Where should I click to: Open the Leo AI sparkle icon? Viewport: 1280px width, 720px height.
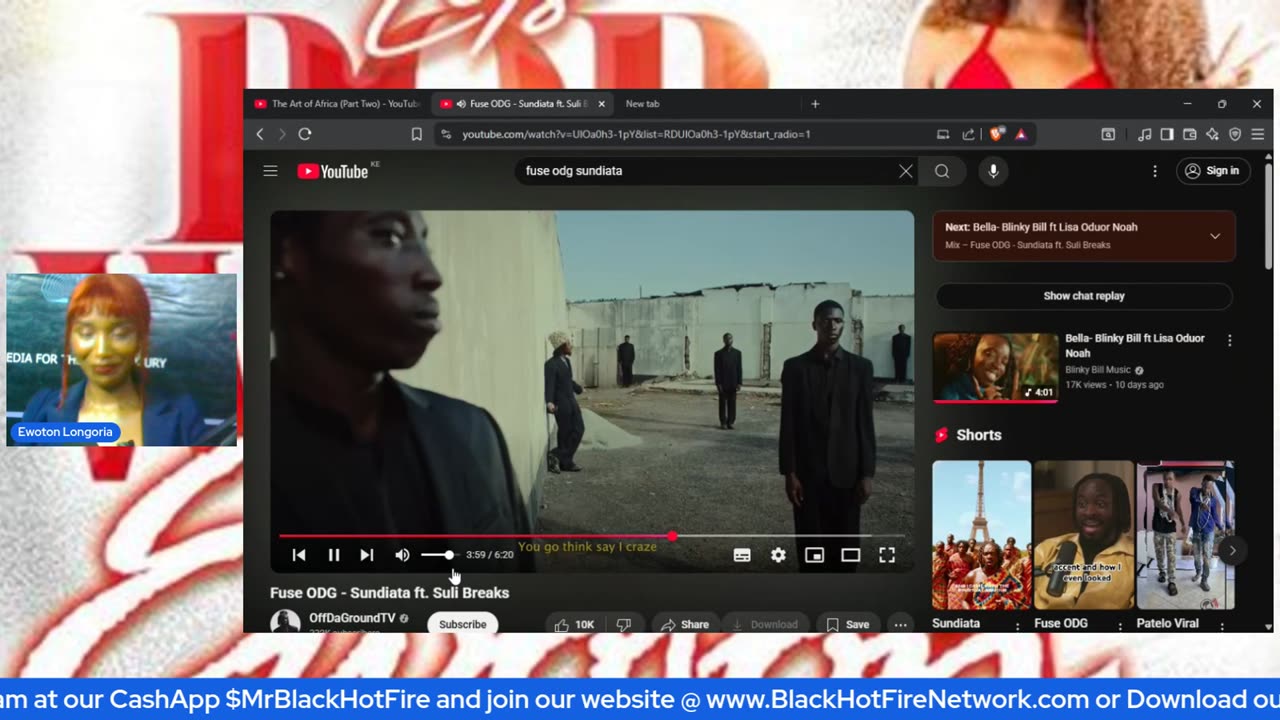click(x=1212, y=134)
